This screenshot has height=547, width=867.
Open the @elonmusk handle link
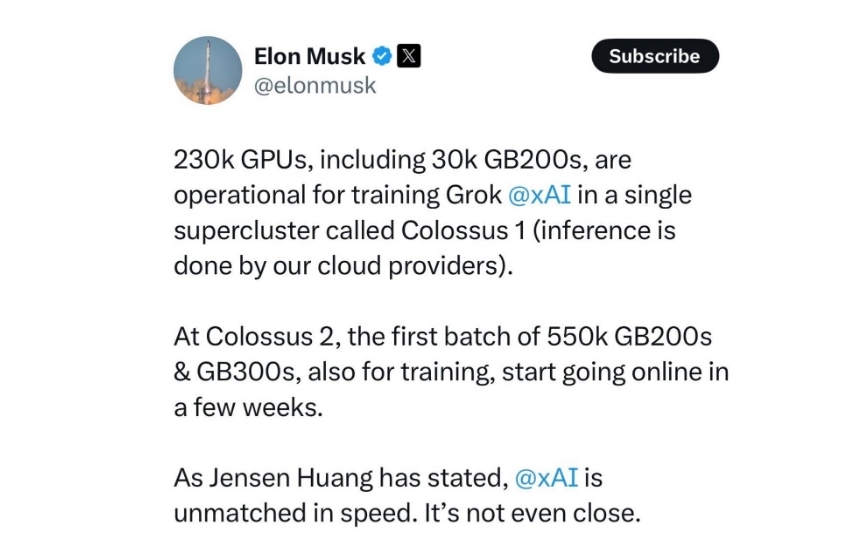[315, 86]
